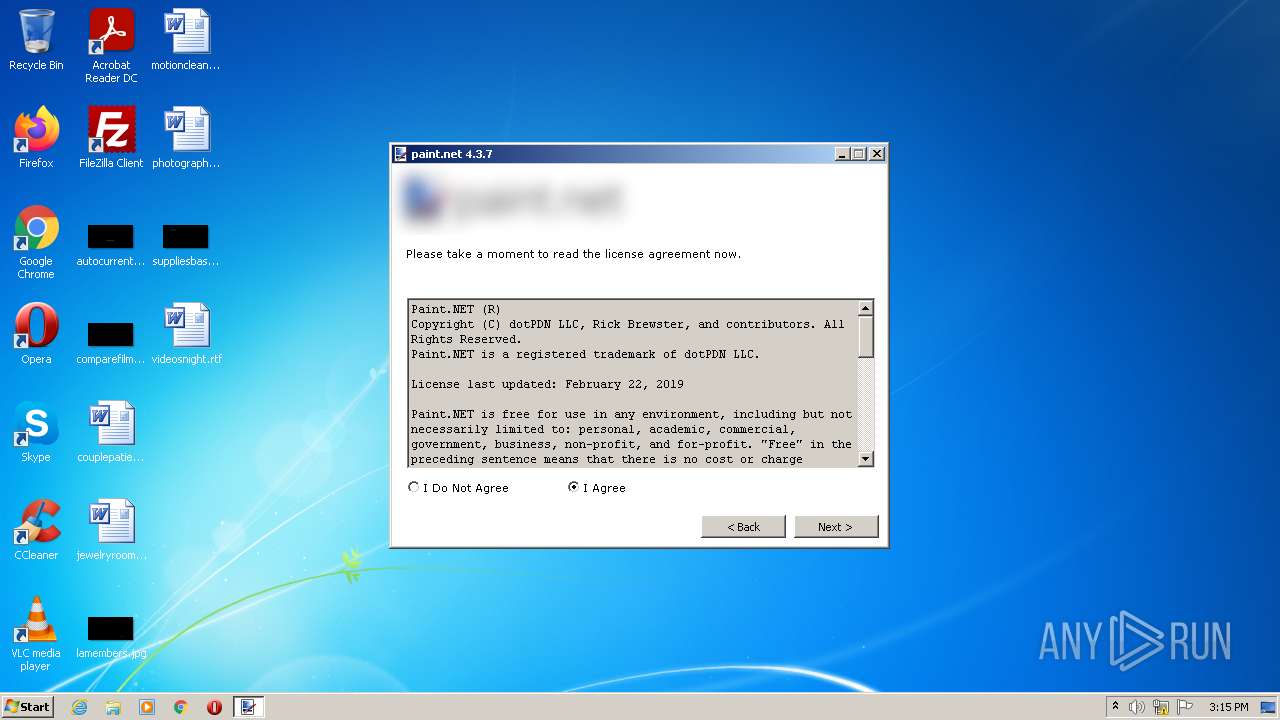Open Opera from the taskbar
The height and width of the screenshot is (720, 1280).
tap(214, 707)
